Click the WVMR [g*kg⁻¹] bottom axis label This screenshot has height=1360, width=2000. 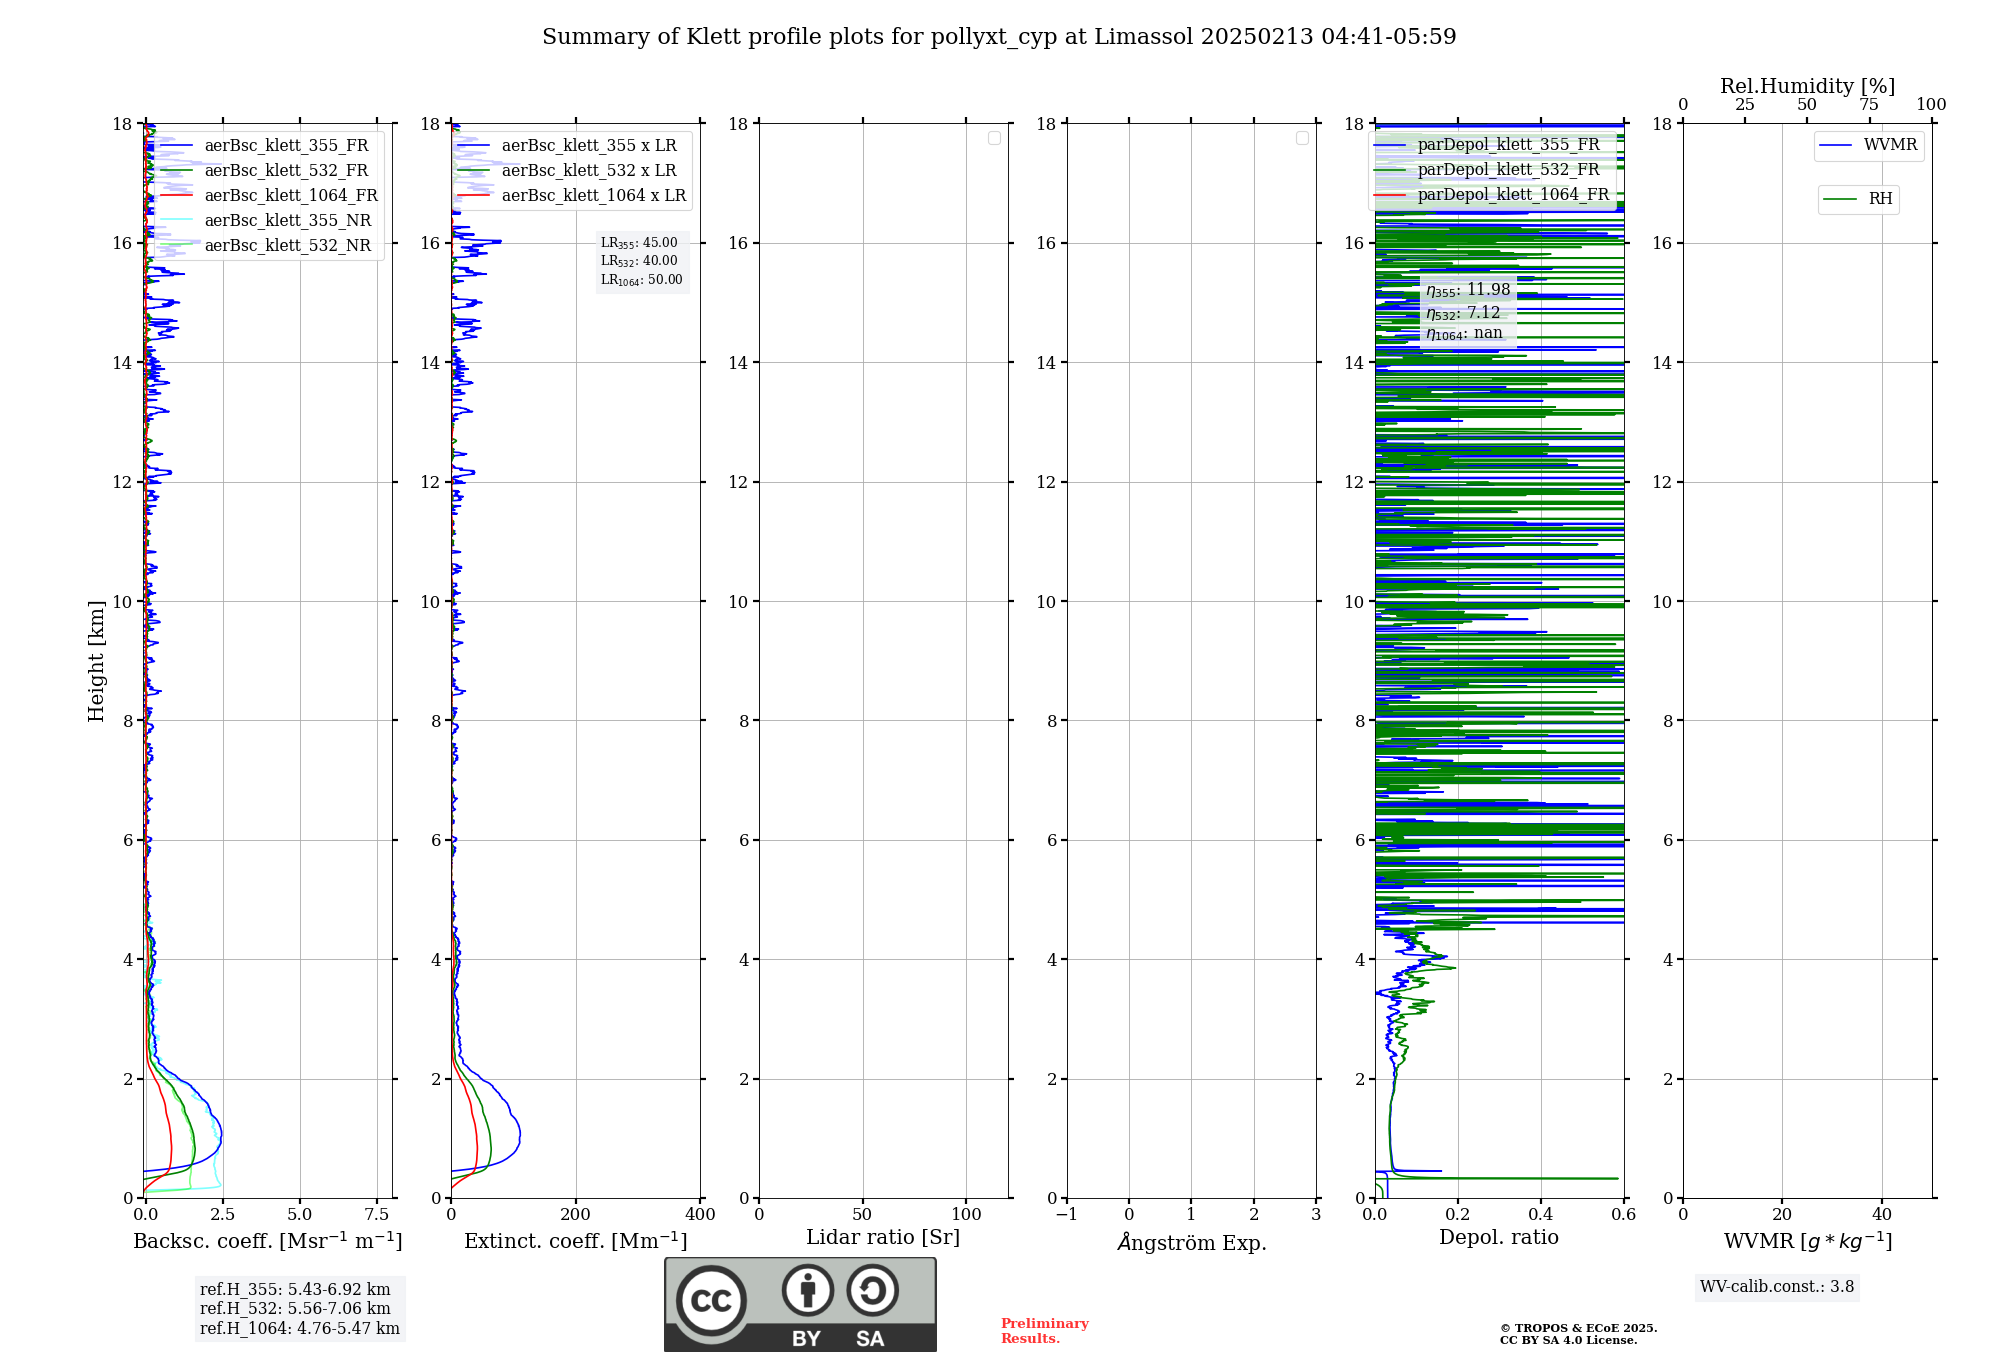click(x=1808, y=1241)
